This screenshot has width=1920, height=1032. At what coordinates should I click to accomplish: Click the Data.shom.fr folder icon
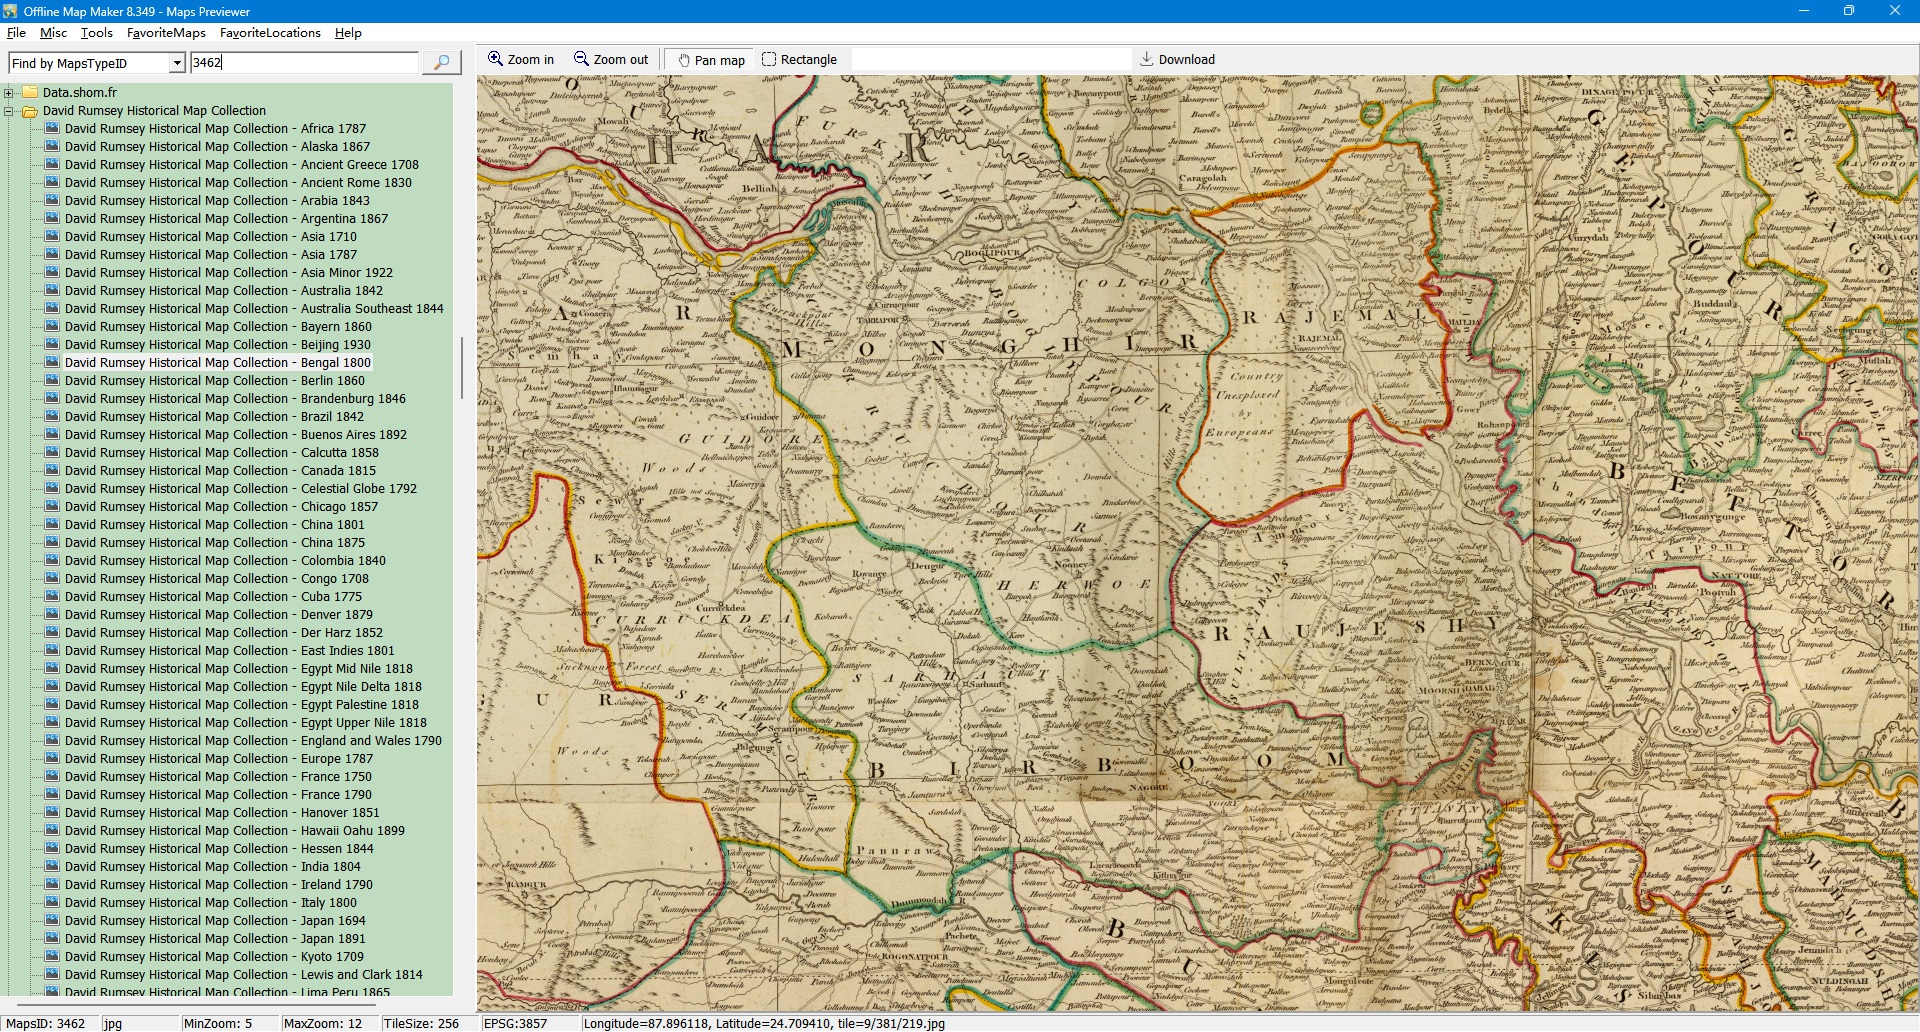tap(30, 93)
